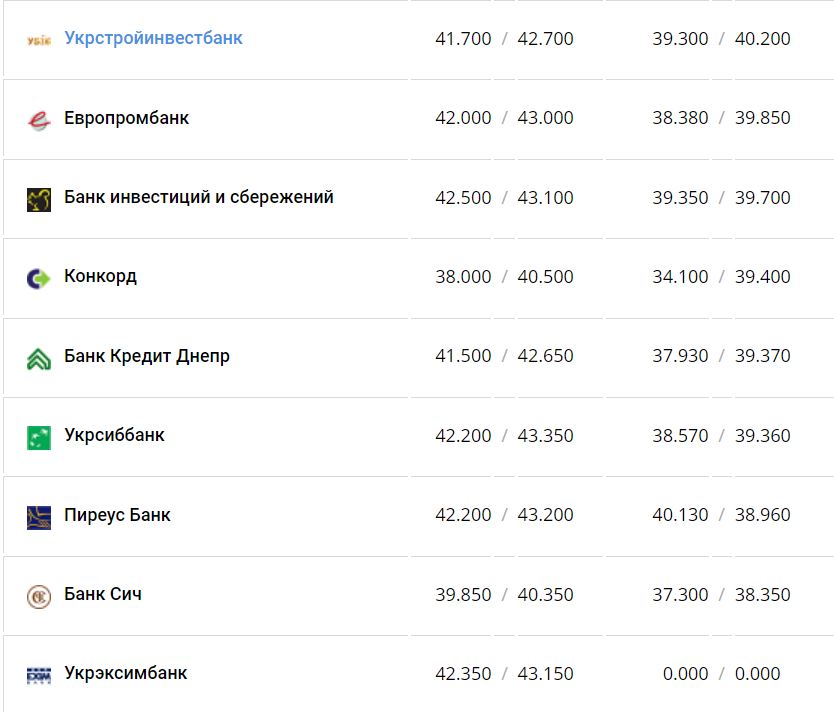The height and width of the screenshot is (715, 834).
Task: Click the Банк Кредит Днепр name
Action: click(145, 356)
